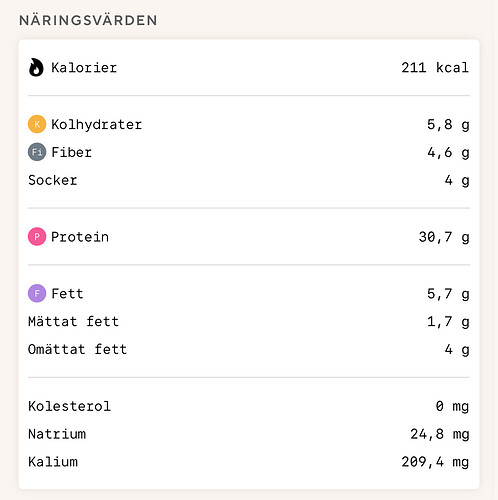Select the Mättat fett label
The width and height of the screenshot is (498, 500).
[73, 322]
